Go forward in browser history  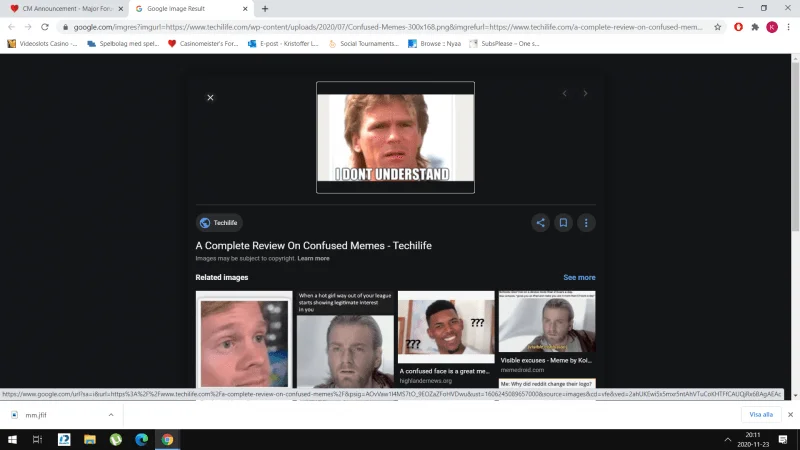pyautogui.click(x=28, y=27)
